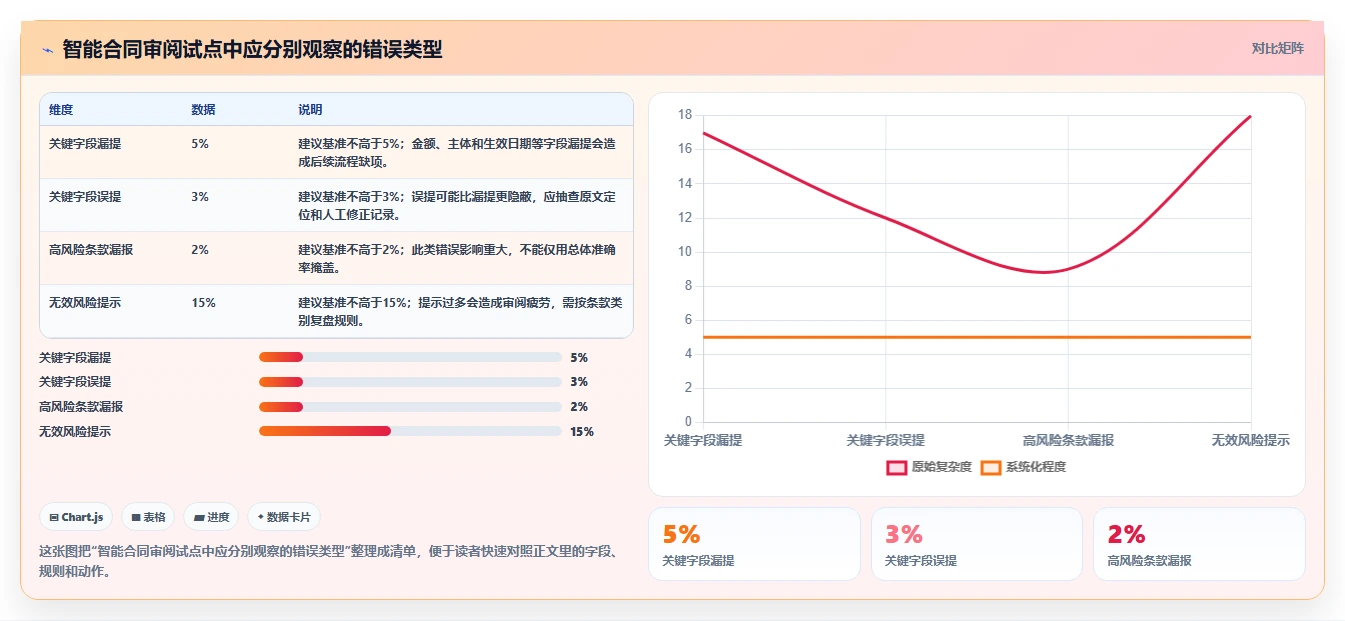This screenshot has height=621, width=1345.
Task: Select the 数据卡片 tag chip
Action: click(284, 517)
